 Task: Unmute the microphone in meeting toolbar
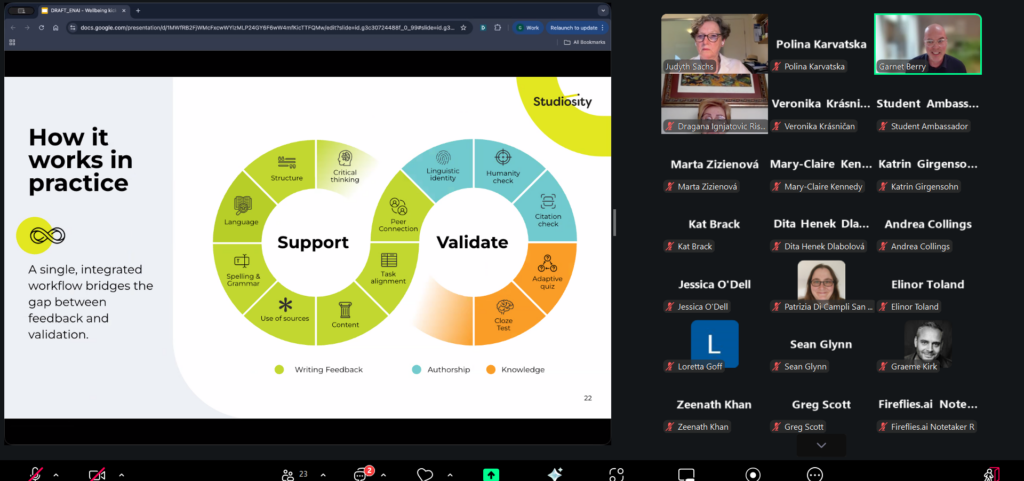[x=37, y=474]
